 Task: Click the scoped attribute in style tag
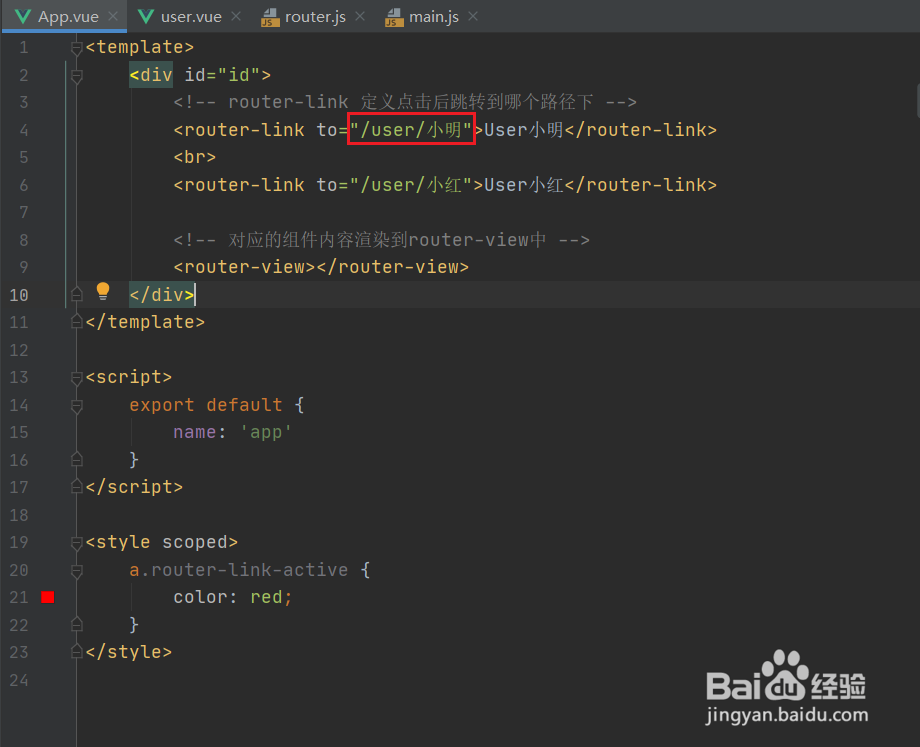(195, 542)
